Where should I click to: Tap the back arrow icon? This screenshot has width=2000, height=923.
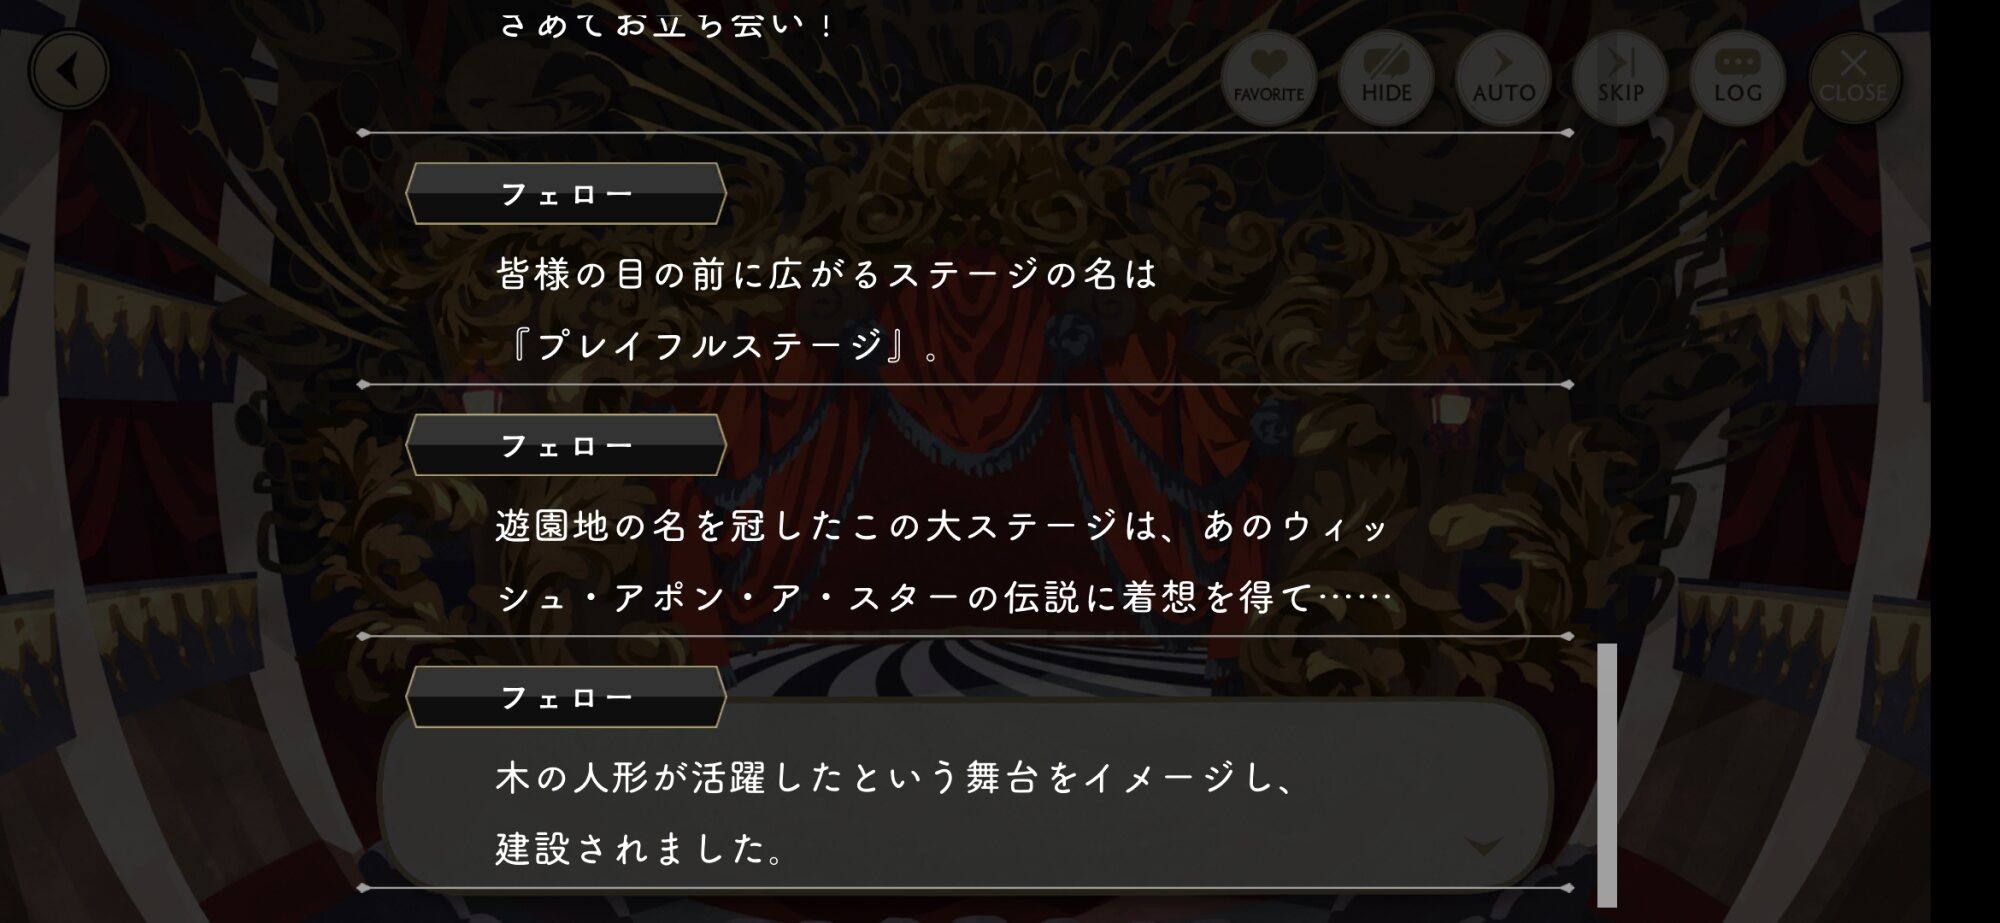point(68,71)
